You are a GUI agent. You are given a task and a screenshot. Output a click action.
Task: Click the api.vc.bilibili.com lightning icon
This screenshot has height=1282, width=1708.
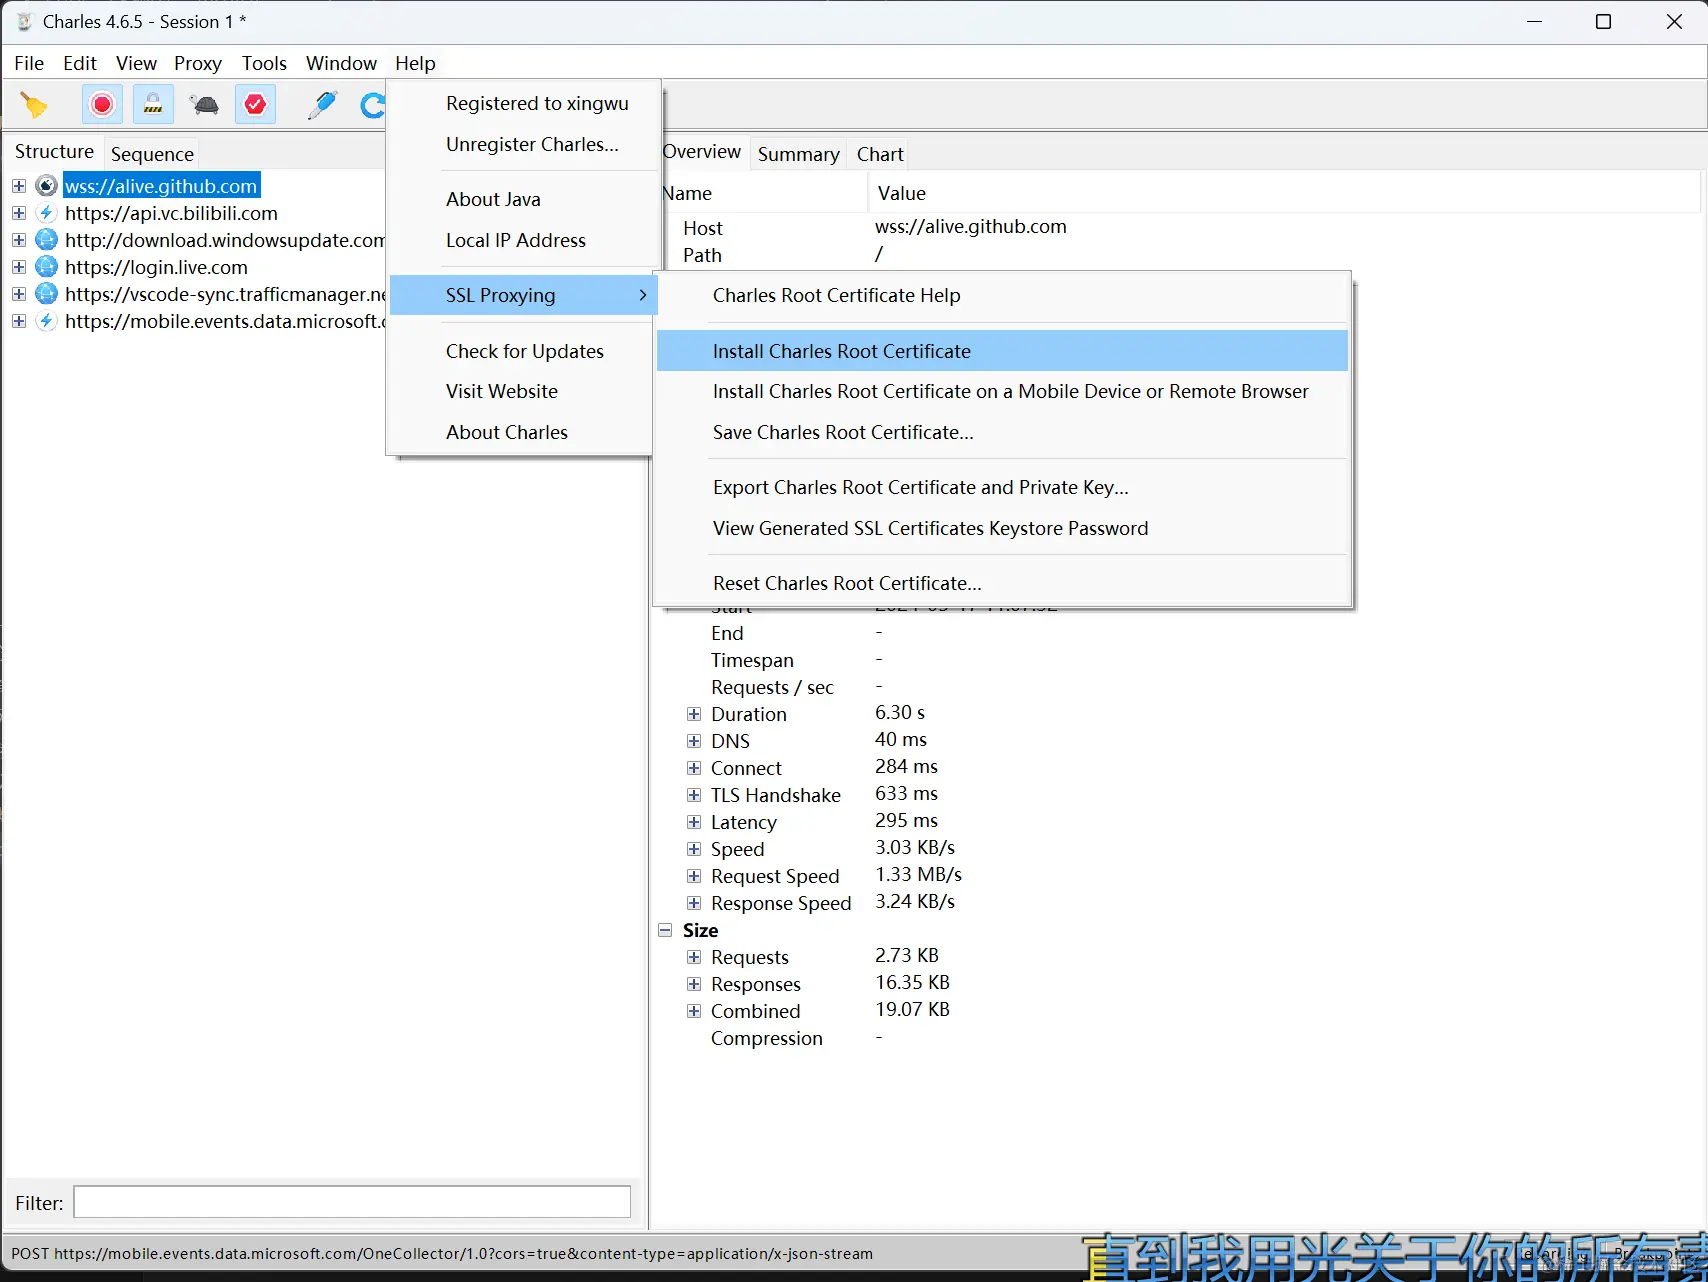pyautogui.click(x=46, y=213)
